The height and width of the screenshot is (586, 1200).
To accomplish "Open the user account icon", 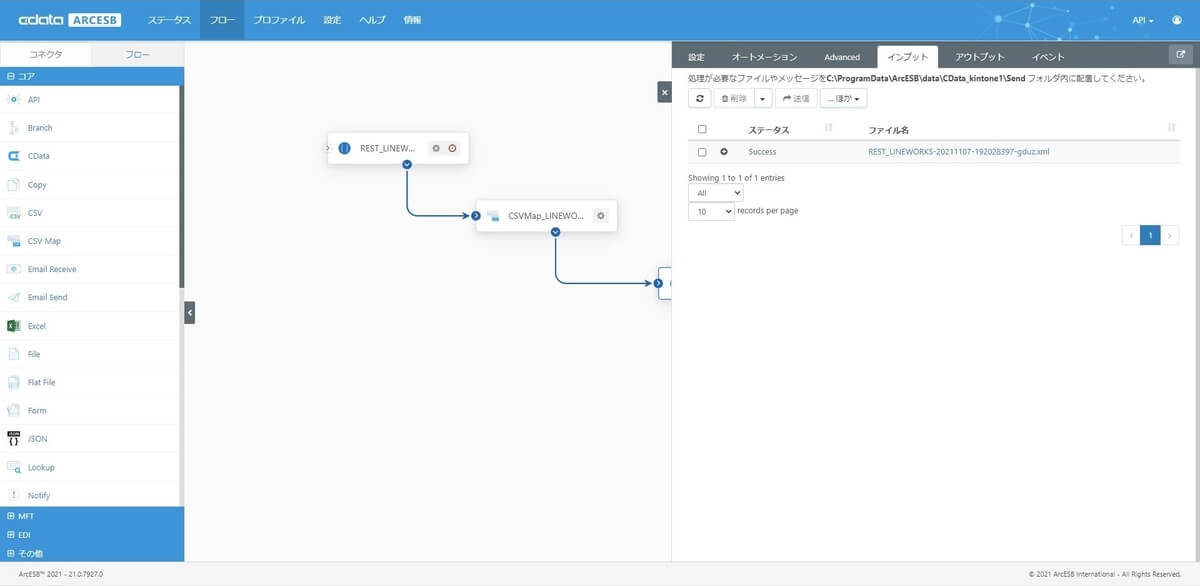I will (x=1177, y=20).
